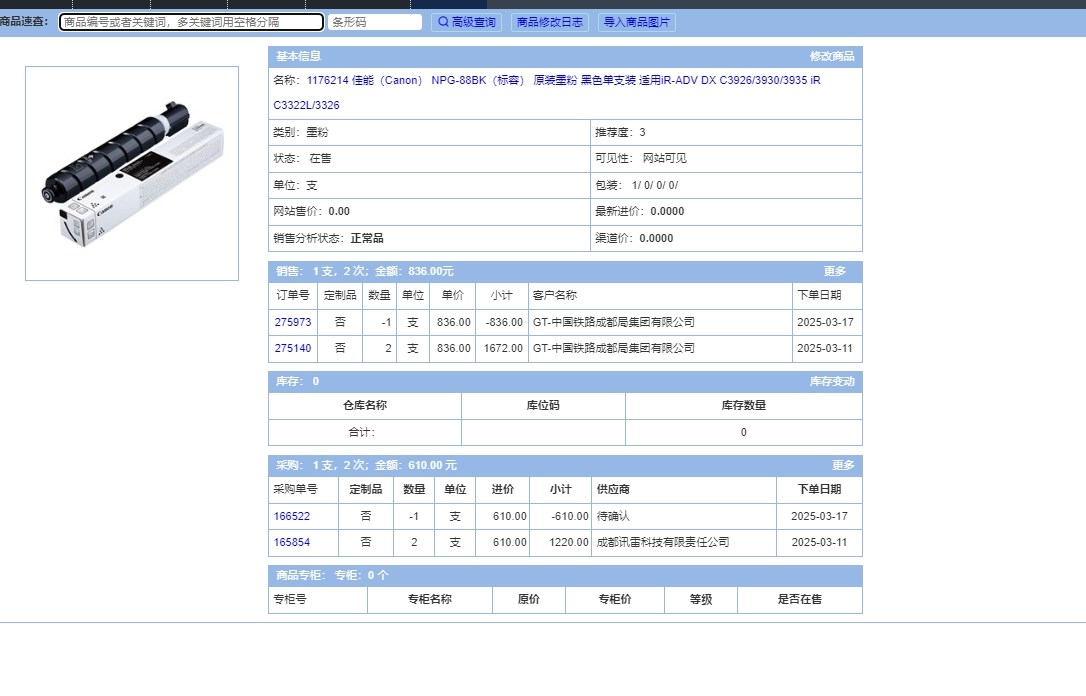Select the 最新进价 value 0.0000

667,211
